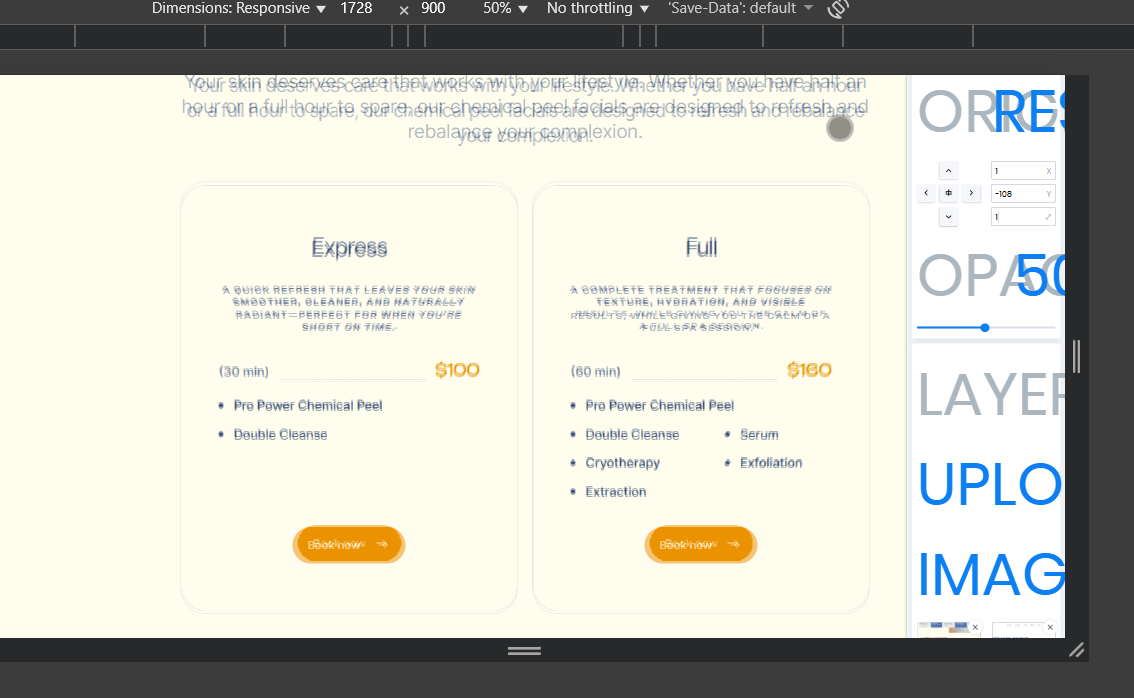Open the 'Save-Data': default dropdown
The height and width of the screenshot is (698, 1134).
pos(741,9)
